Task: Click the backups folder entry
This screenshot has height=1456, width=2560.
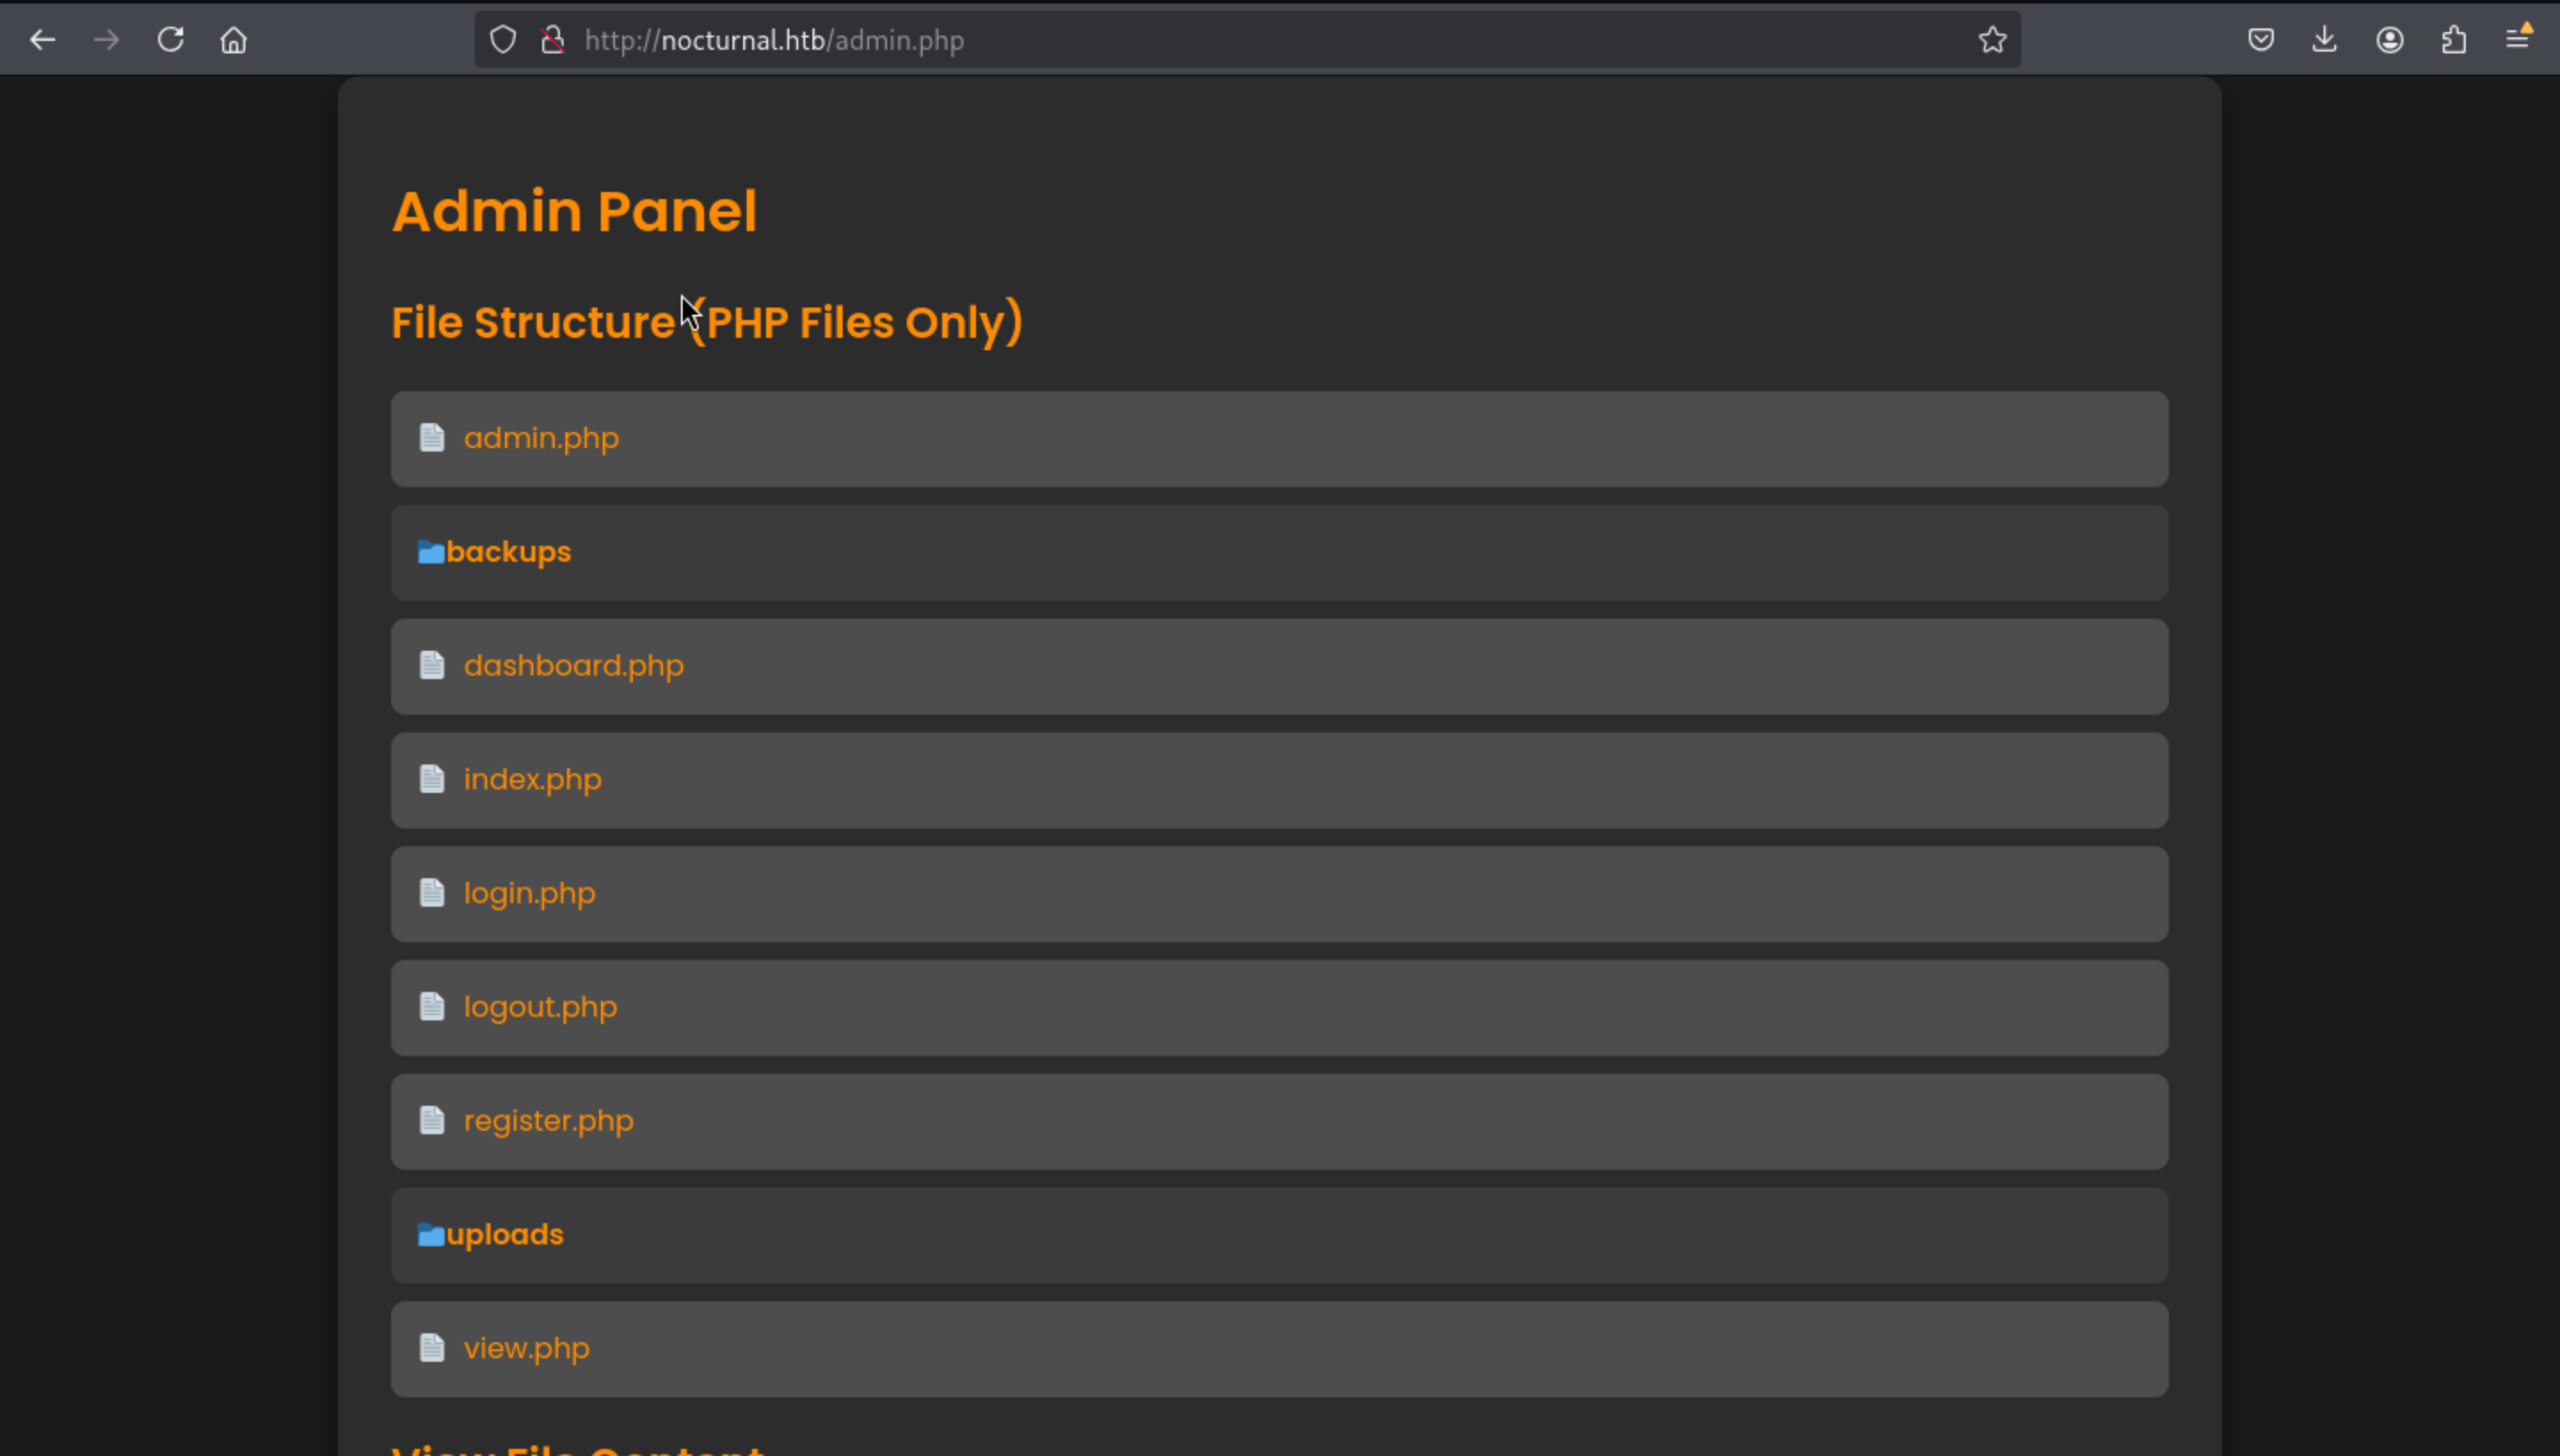Action: click(x=508, y=552)
